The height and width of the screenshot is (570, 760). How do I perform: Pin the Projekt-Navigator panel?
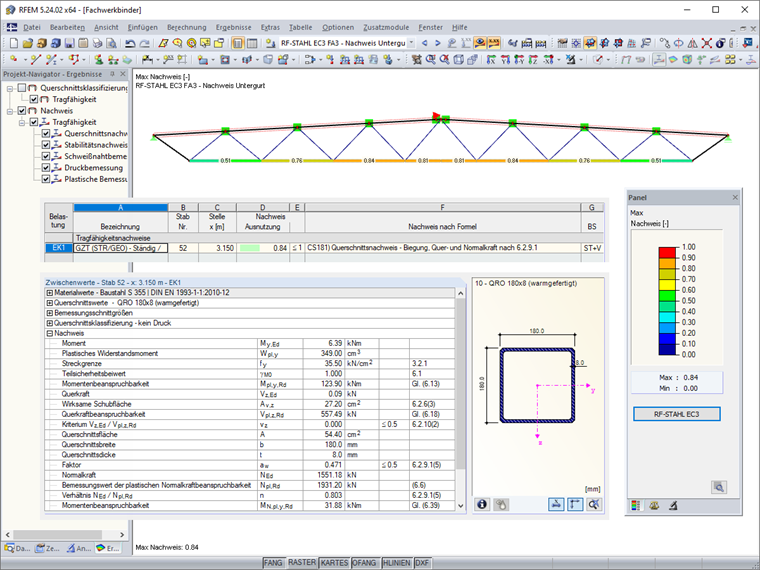coord(112,74)
